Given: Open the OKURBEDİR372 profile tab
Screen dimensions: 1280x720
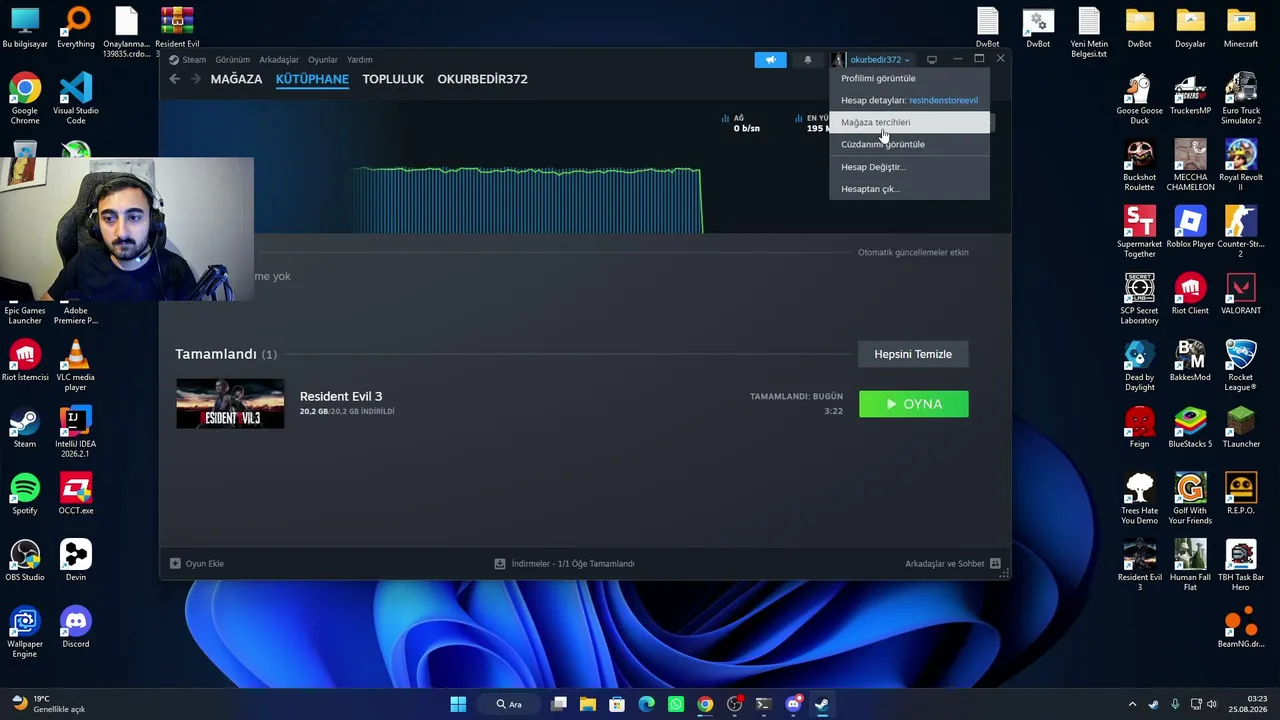Looking at the screenshot, I should (x=482, y=79).
